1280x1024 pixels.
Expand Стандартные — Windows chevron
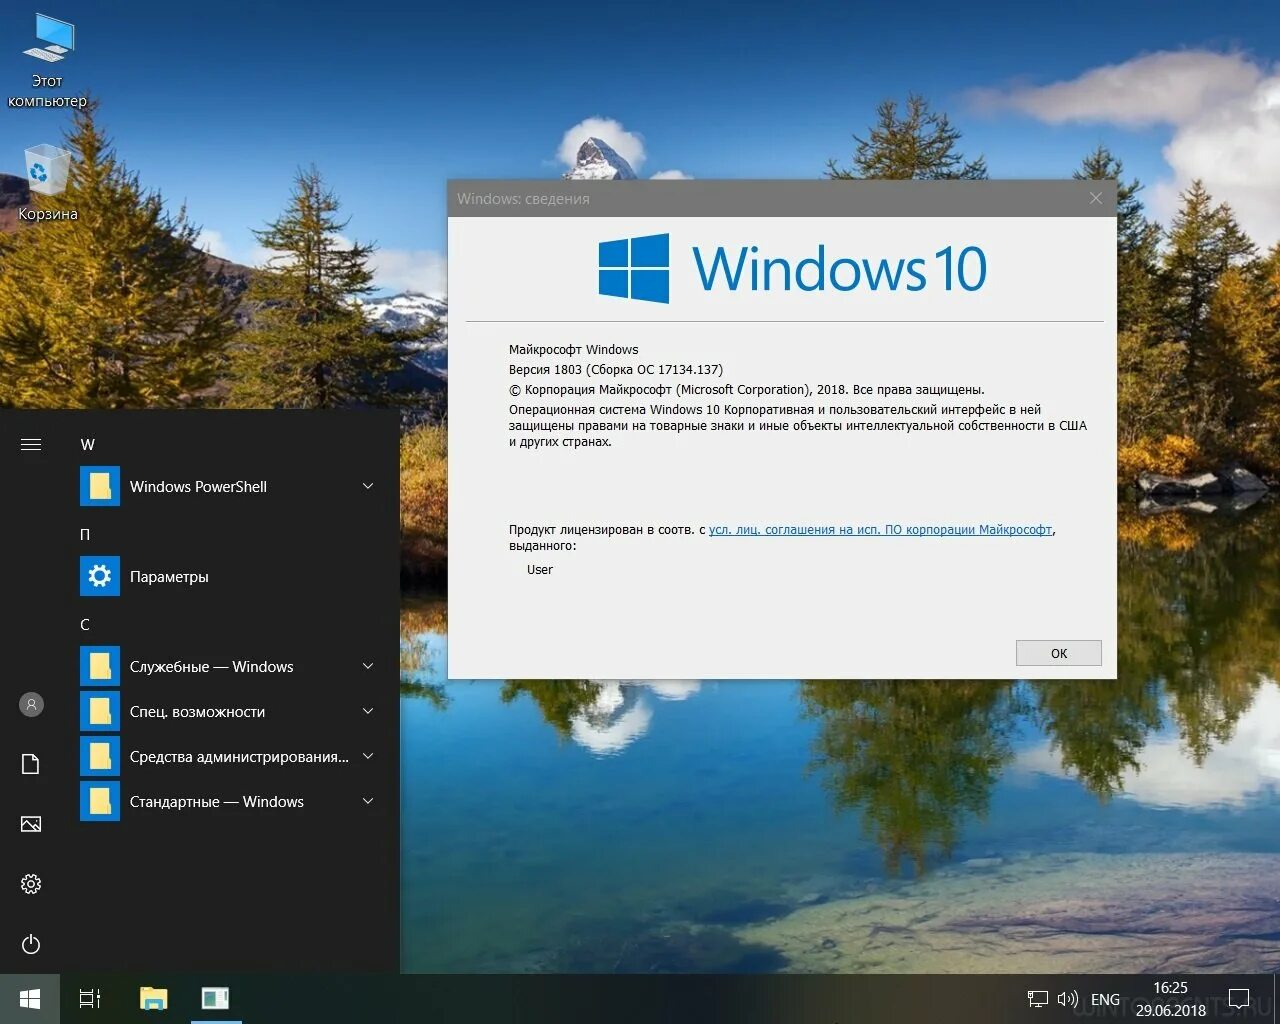pyautogui.click(x=368, y=801)
